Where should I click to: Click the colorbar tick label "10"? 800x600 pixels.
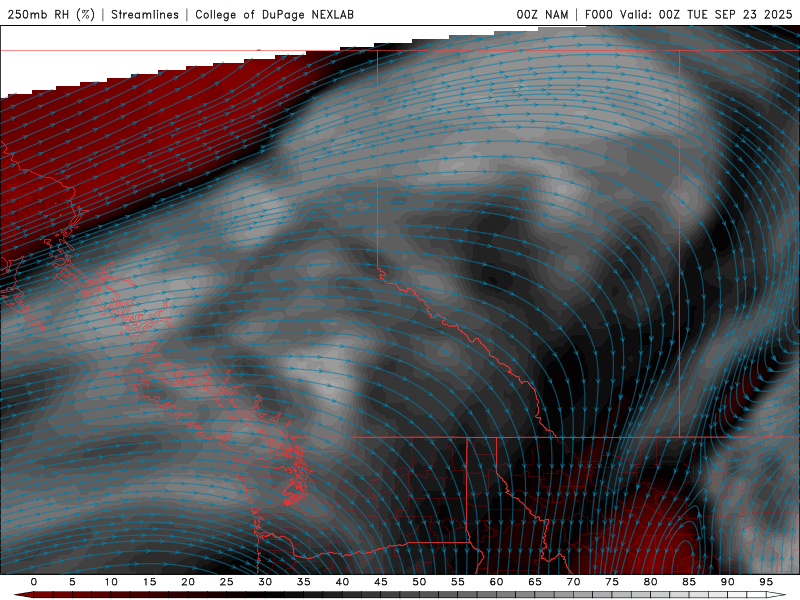pos(111,582)
